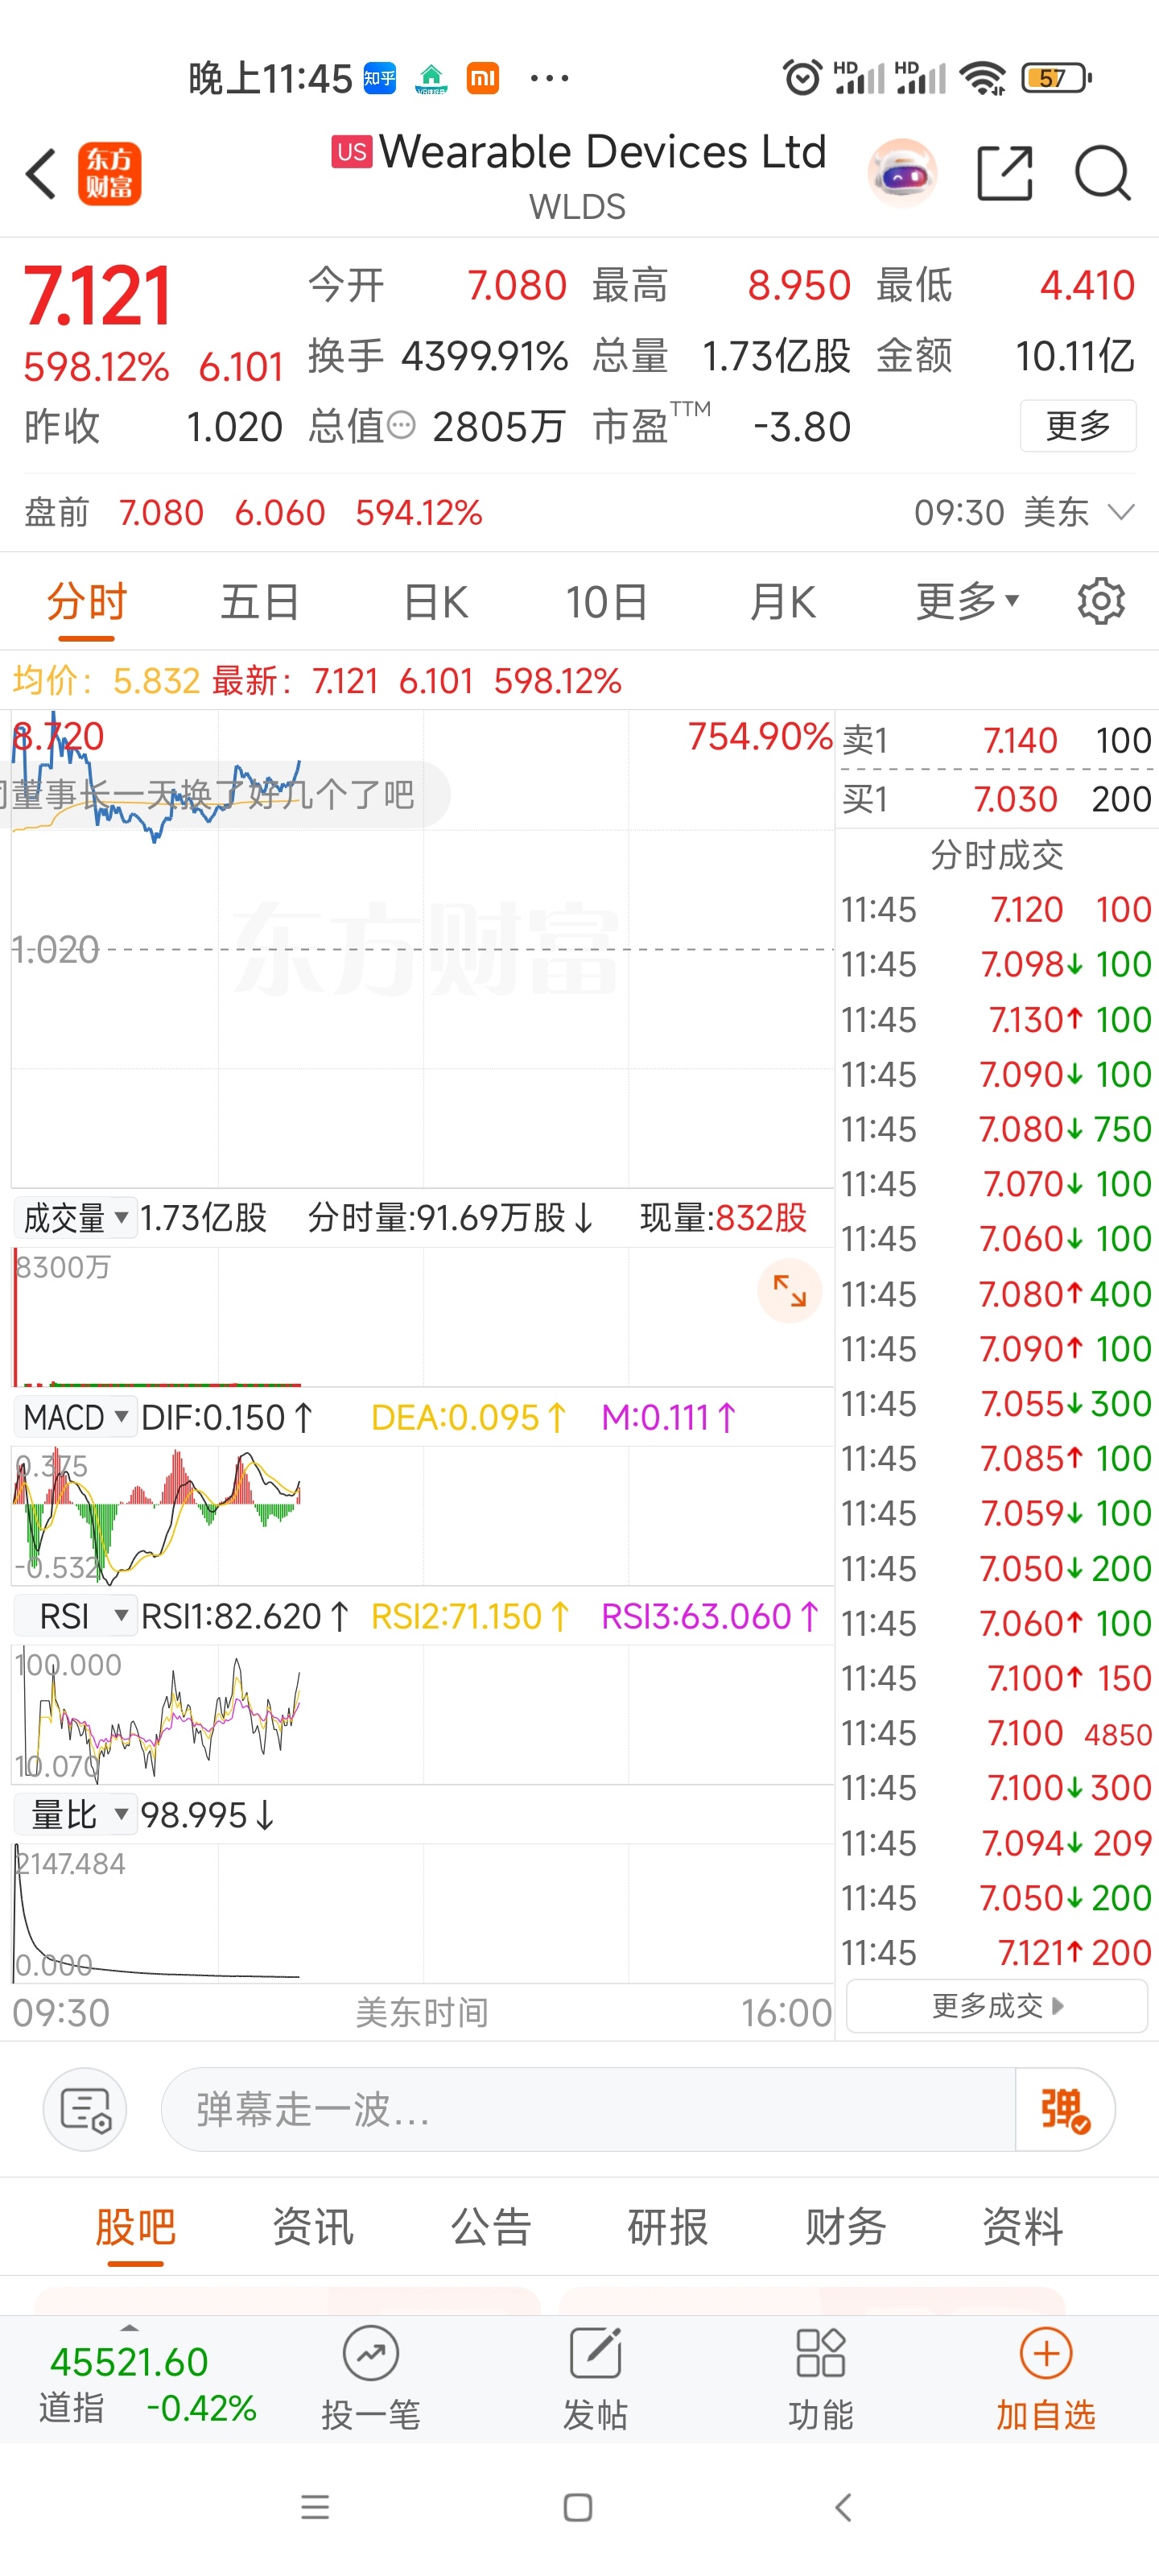Tap the 总值 info bubble icon
This screenshot has height=2576, width=1159.
pyautogui.click(x=400, y=426)
